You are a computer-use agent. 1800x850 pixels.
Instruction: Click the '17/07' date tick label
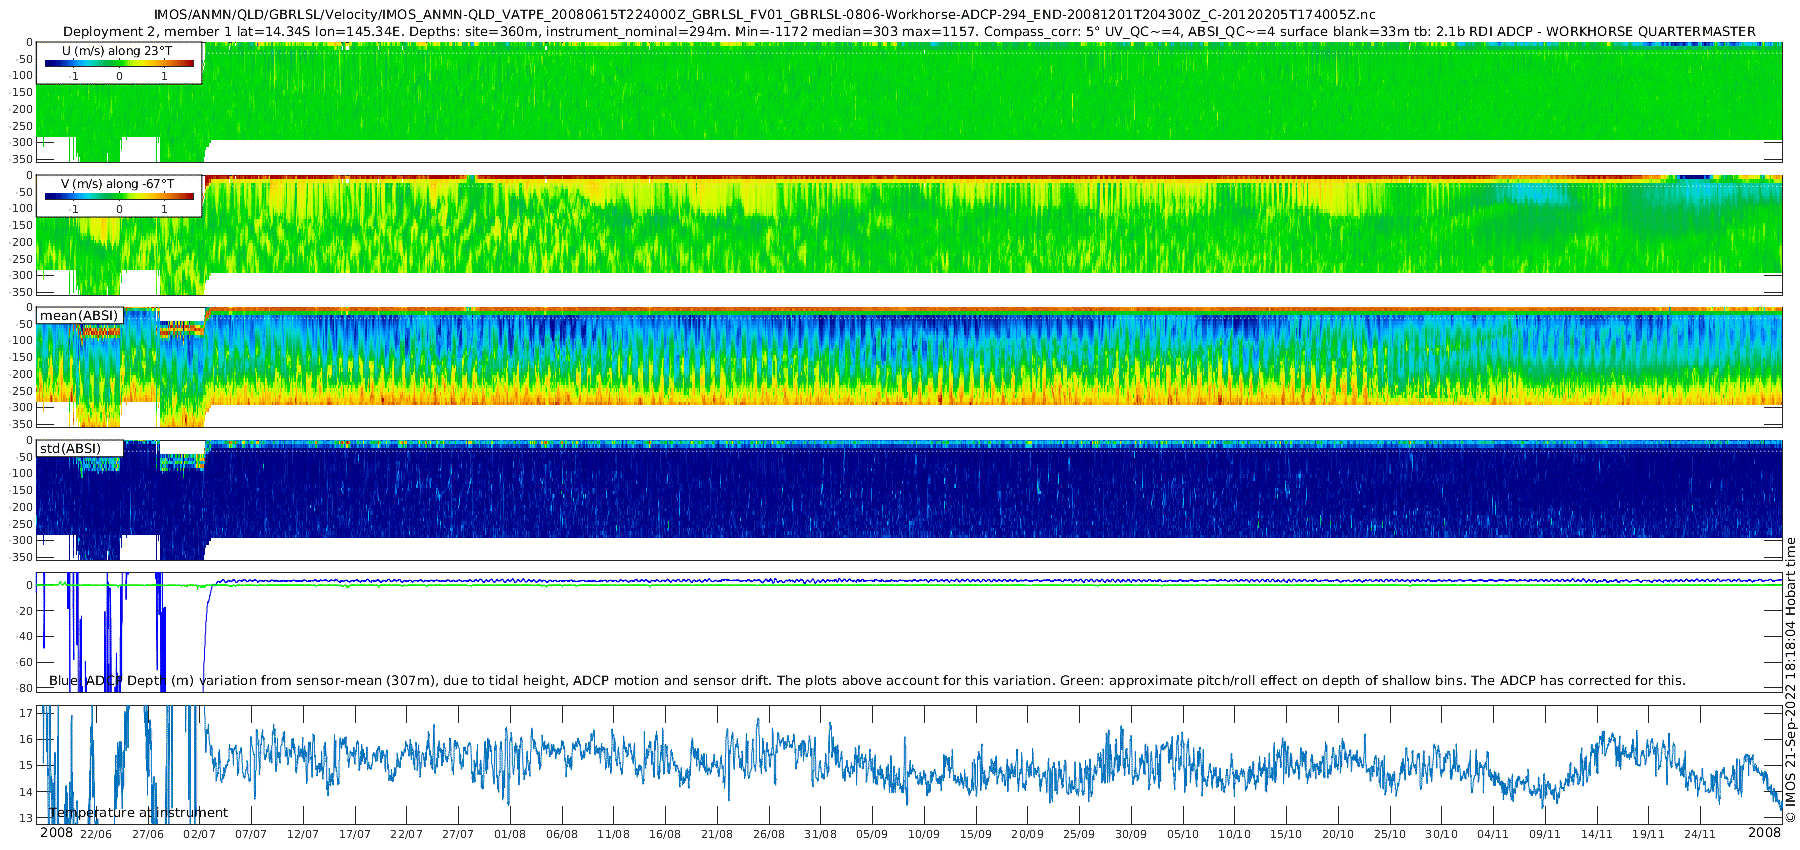[x=354, y=834]
